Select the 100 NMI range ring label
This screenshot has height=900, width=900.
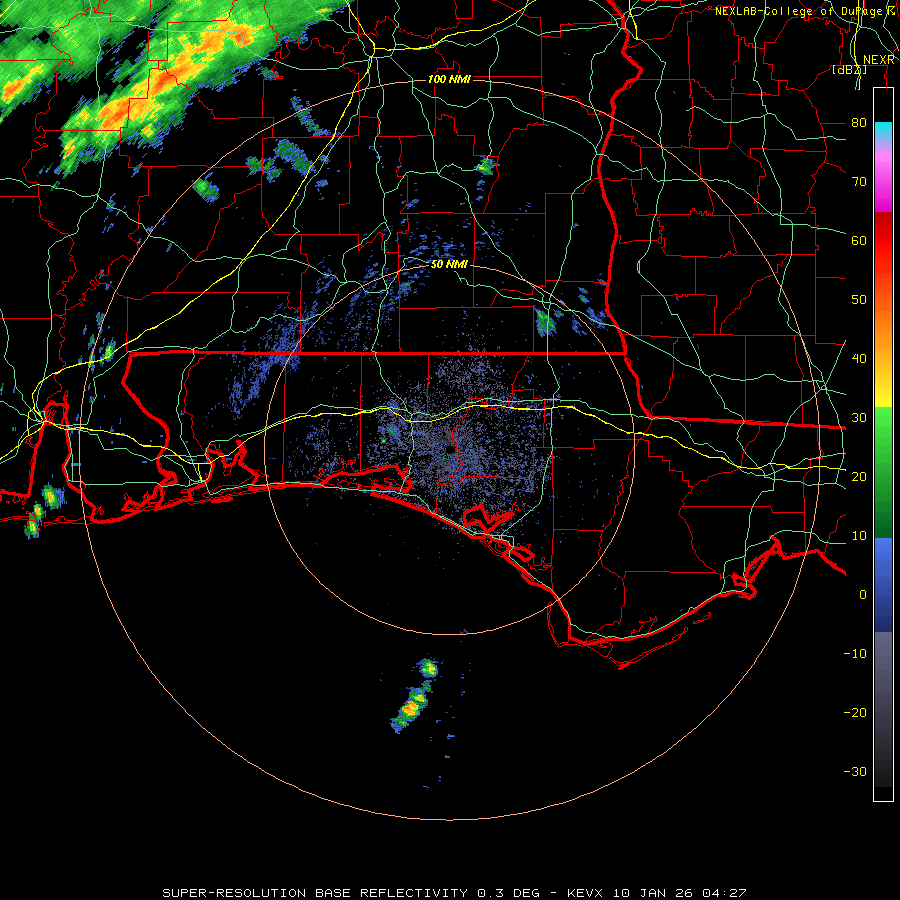[449, 79]
